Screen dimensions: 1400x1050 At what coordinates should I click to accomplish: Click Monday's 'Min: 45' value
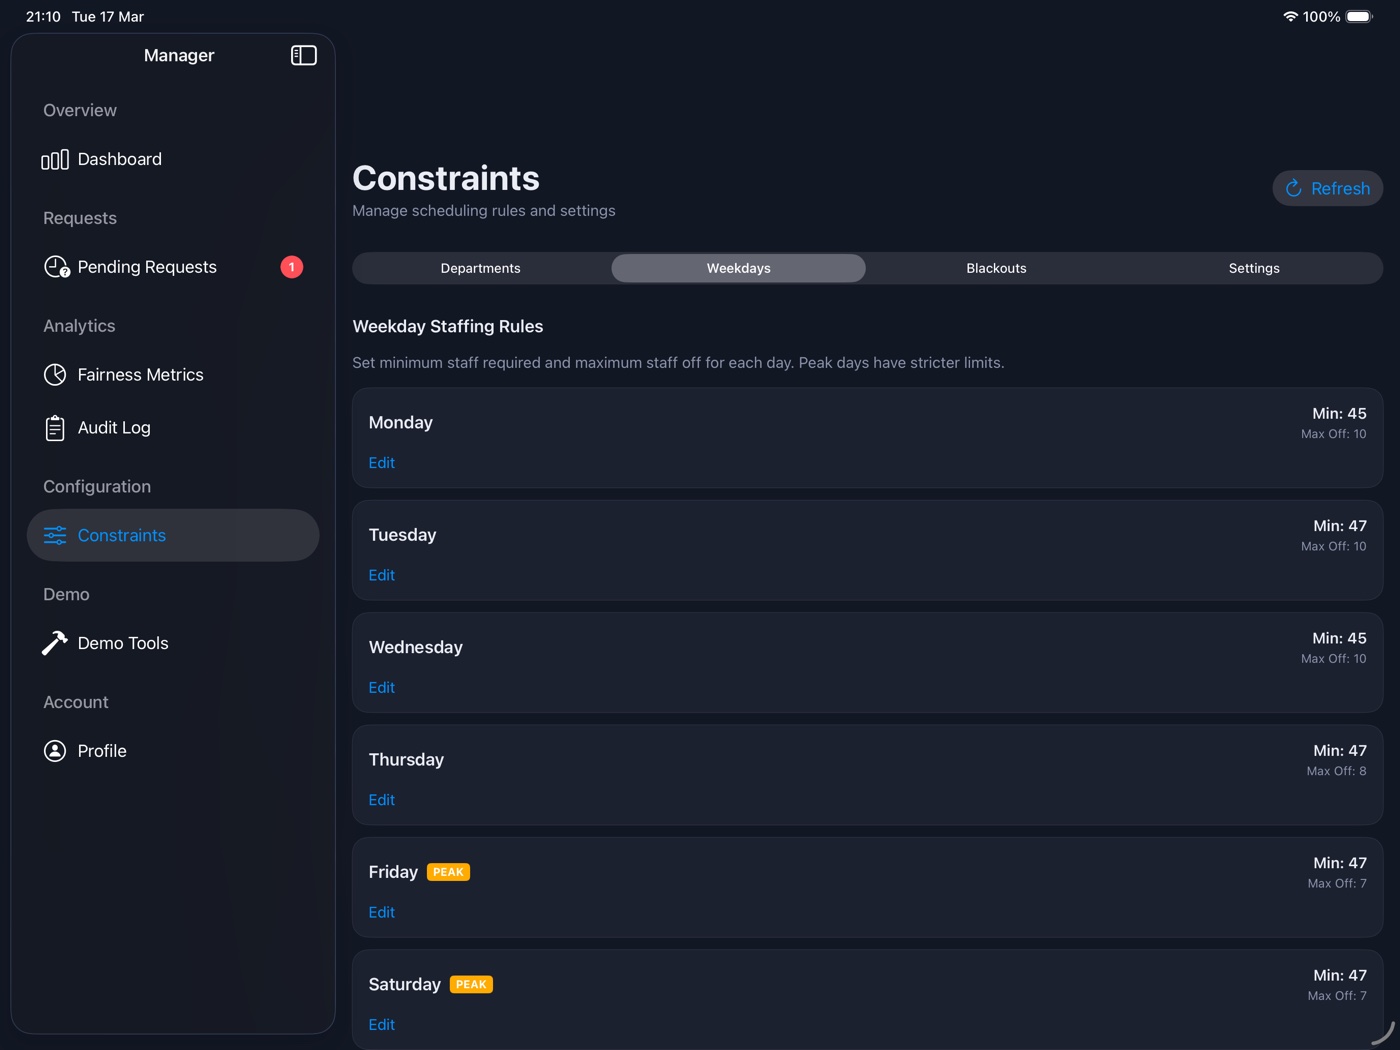(x=1339, y=414)
